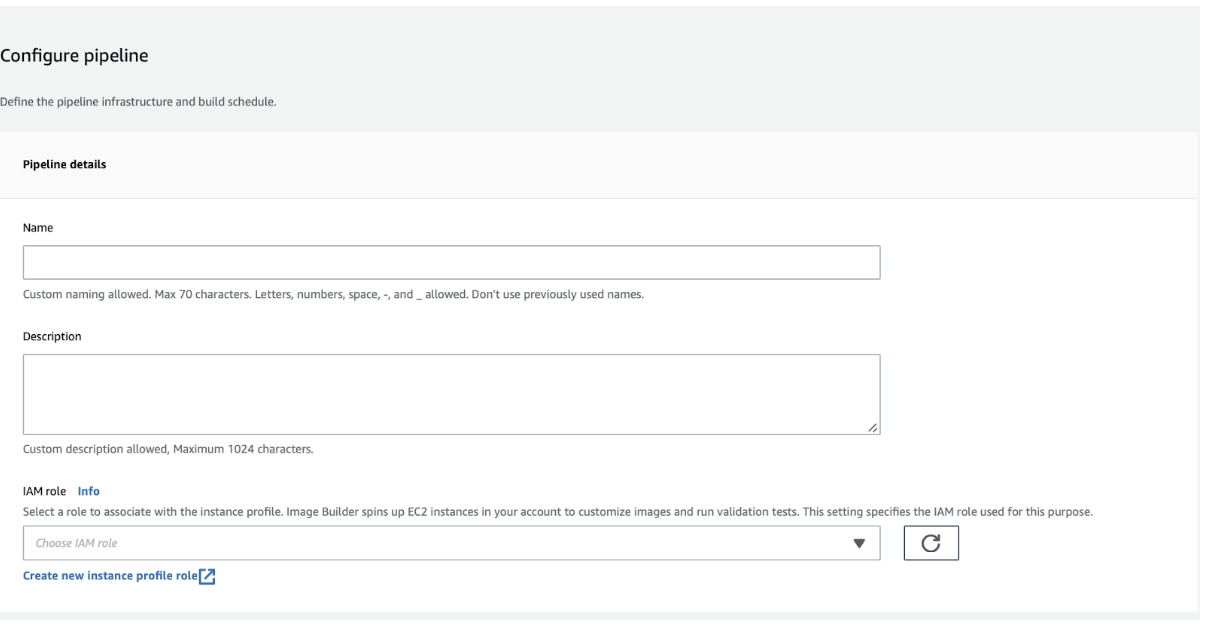The height and width of the screenshot is (626, 1212).
Task: Click the 'Maximum 1024 characters' hint text
Action: 168,449
